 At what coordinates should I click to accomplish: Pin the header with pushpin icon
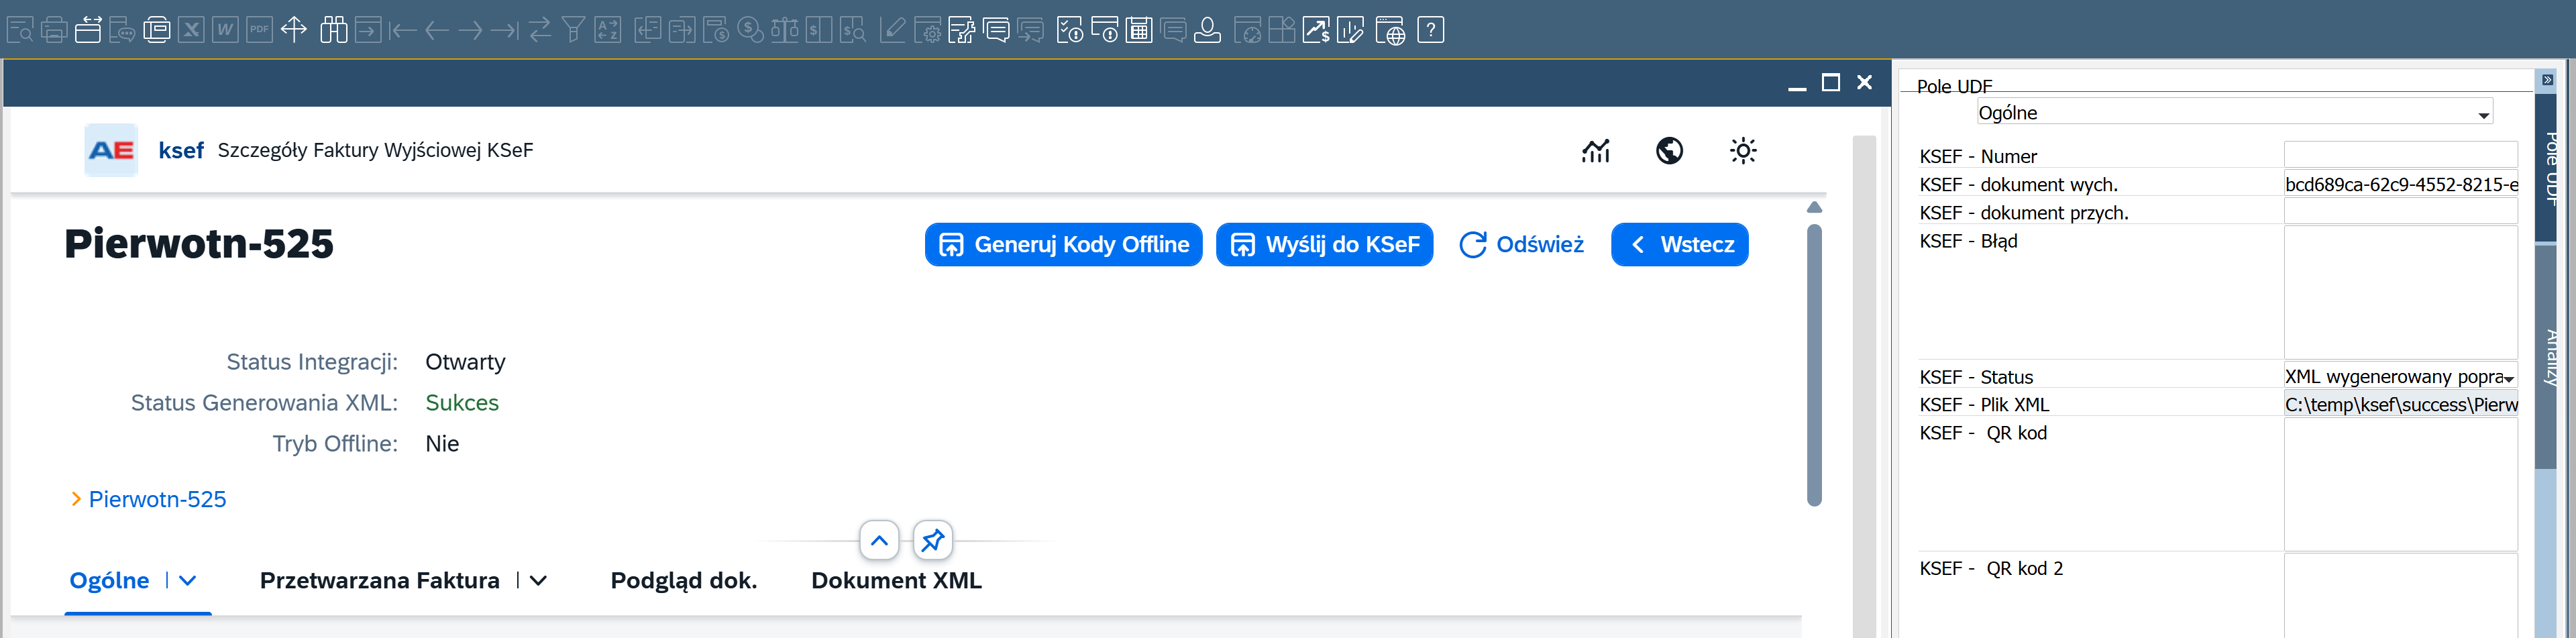pos(932,541)
